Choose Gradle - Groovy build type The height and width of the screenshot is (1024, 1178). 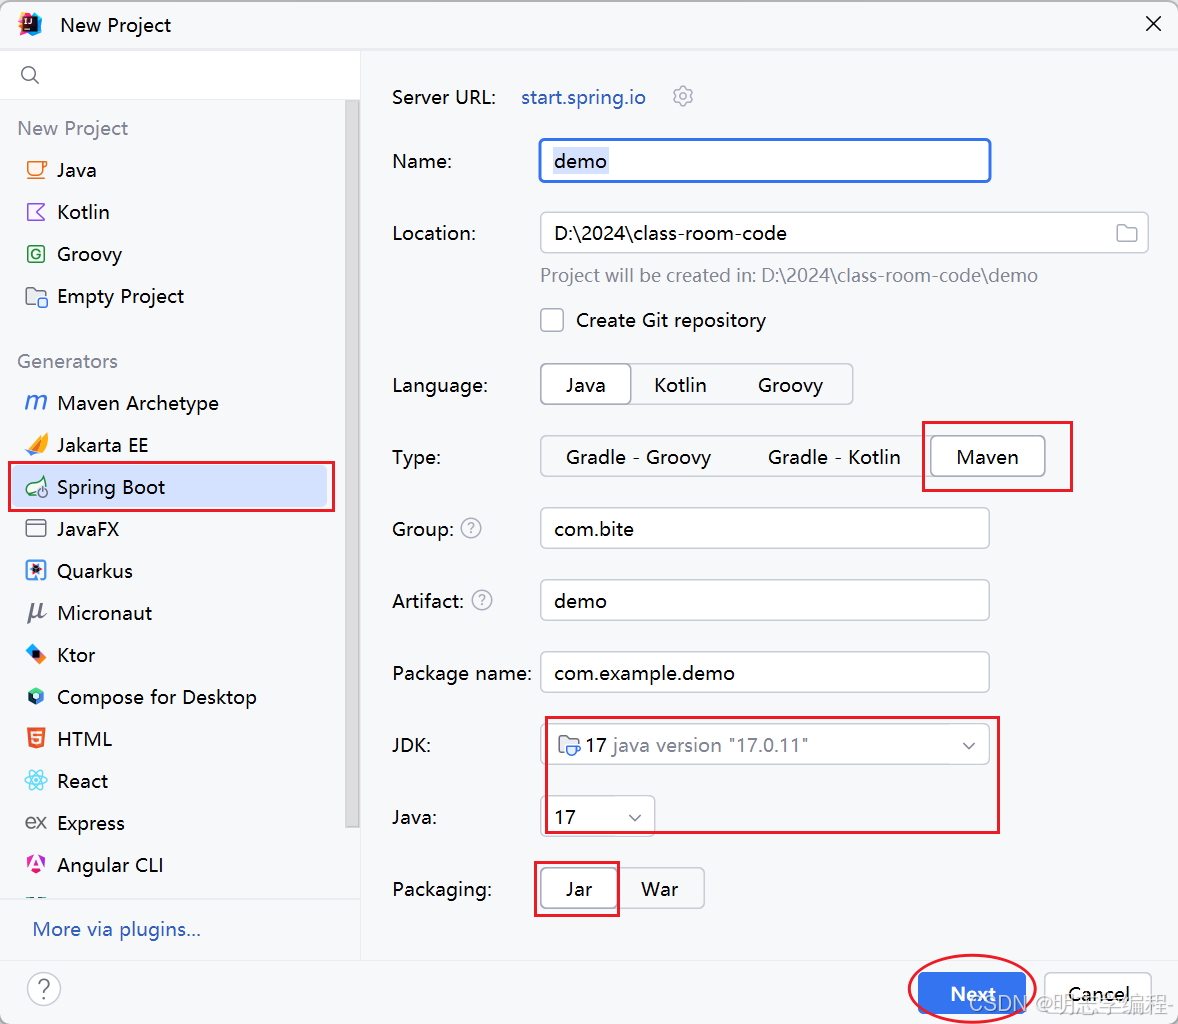click(639, 457)
